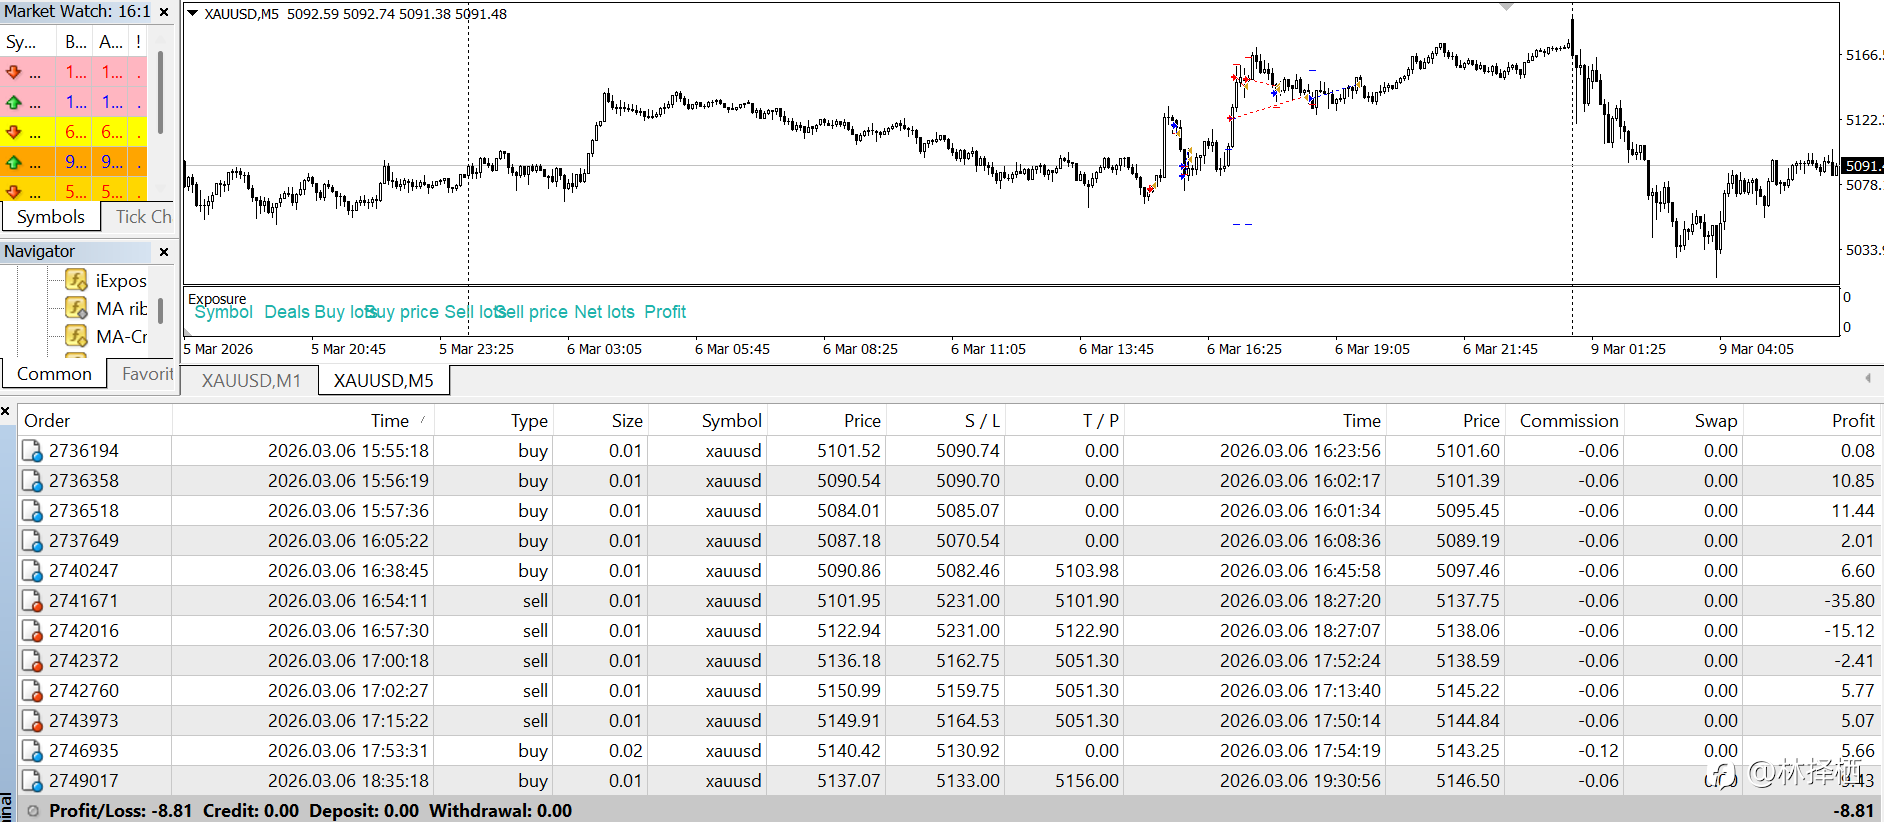This screenshot has height=822, width=1884.
Task: Close the Market Watch panel
Action: pyautogui.click(x=164, y=12)
